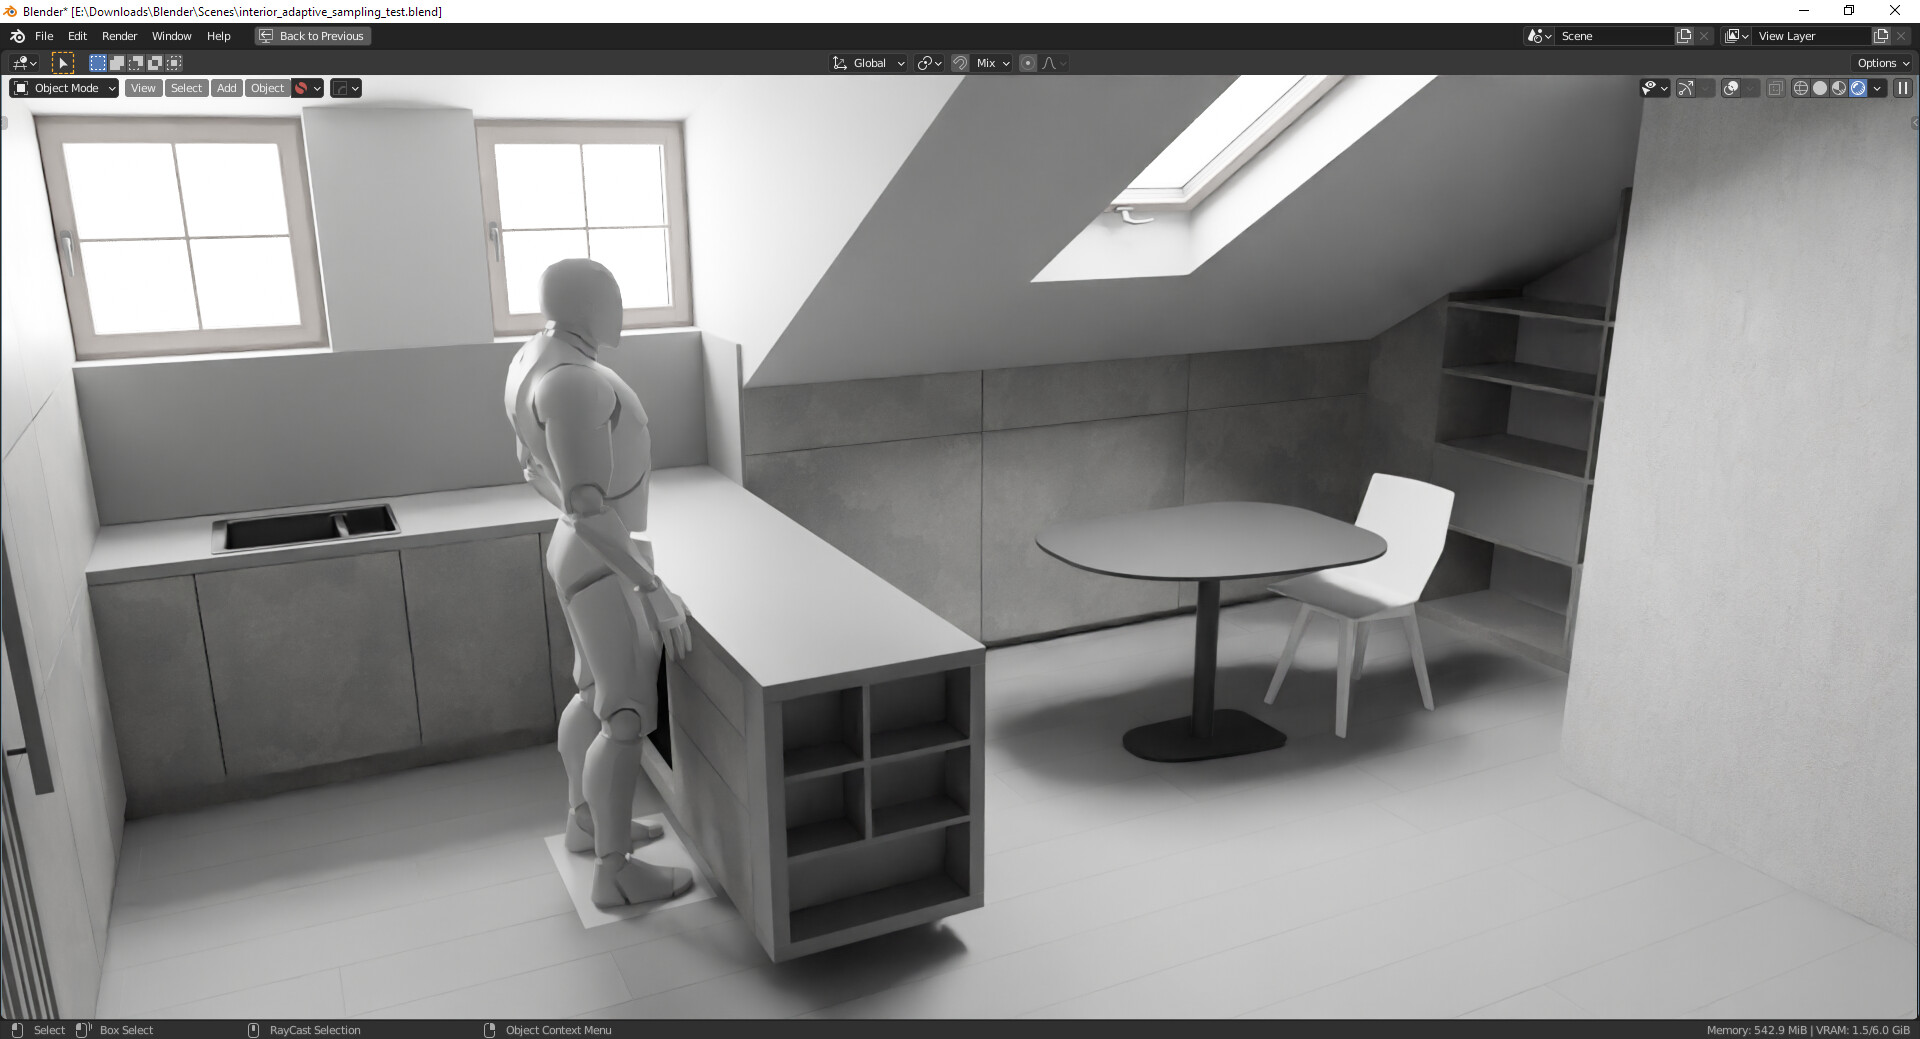The width and height of the screenshot is (1920, 1039).
Task: Add a new view layer icon
Action: (1881, 36)
